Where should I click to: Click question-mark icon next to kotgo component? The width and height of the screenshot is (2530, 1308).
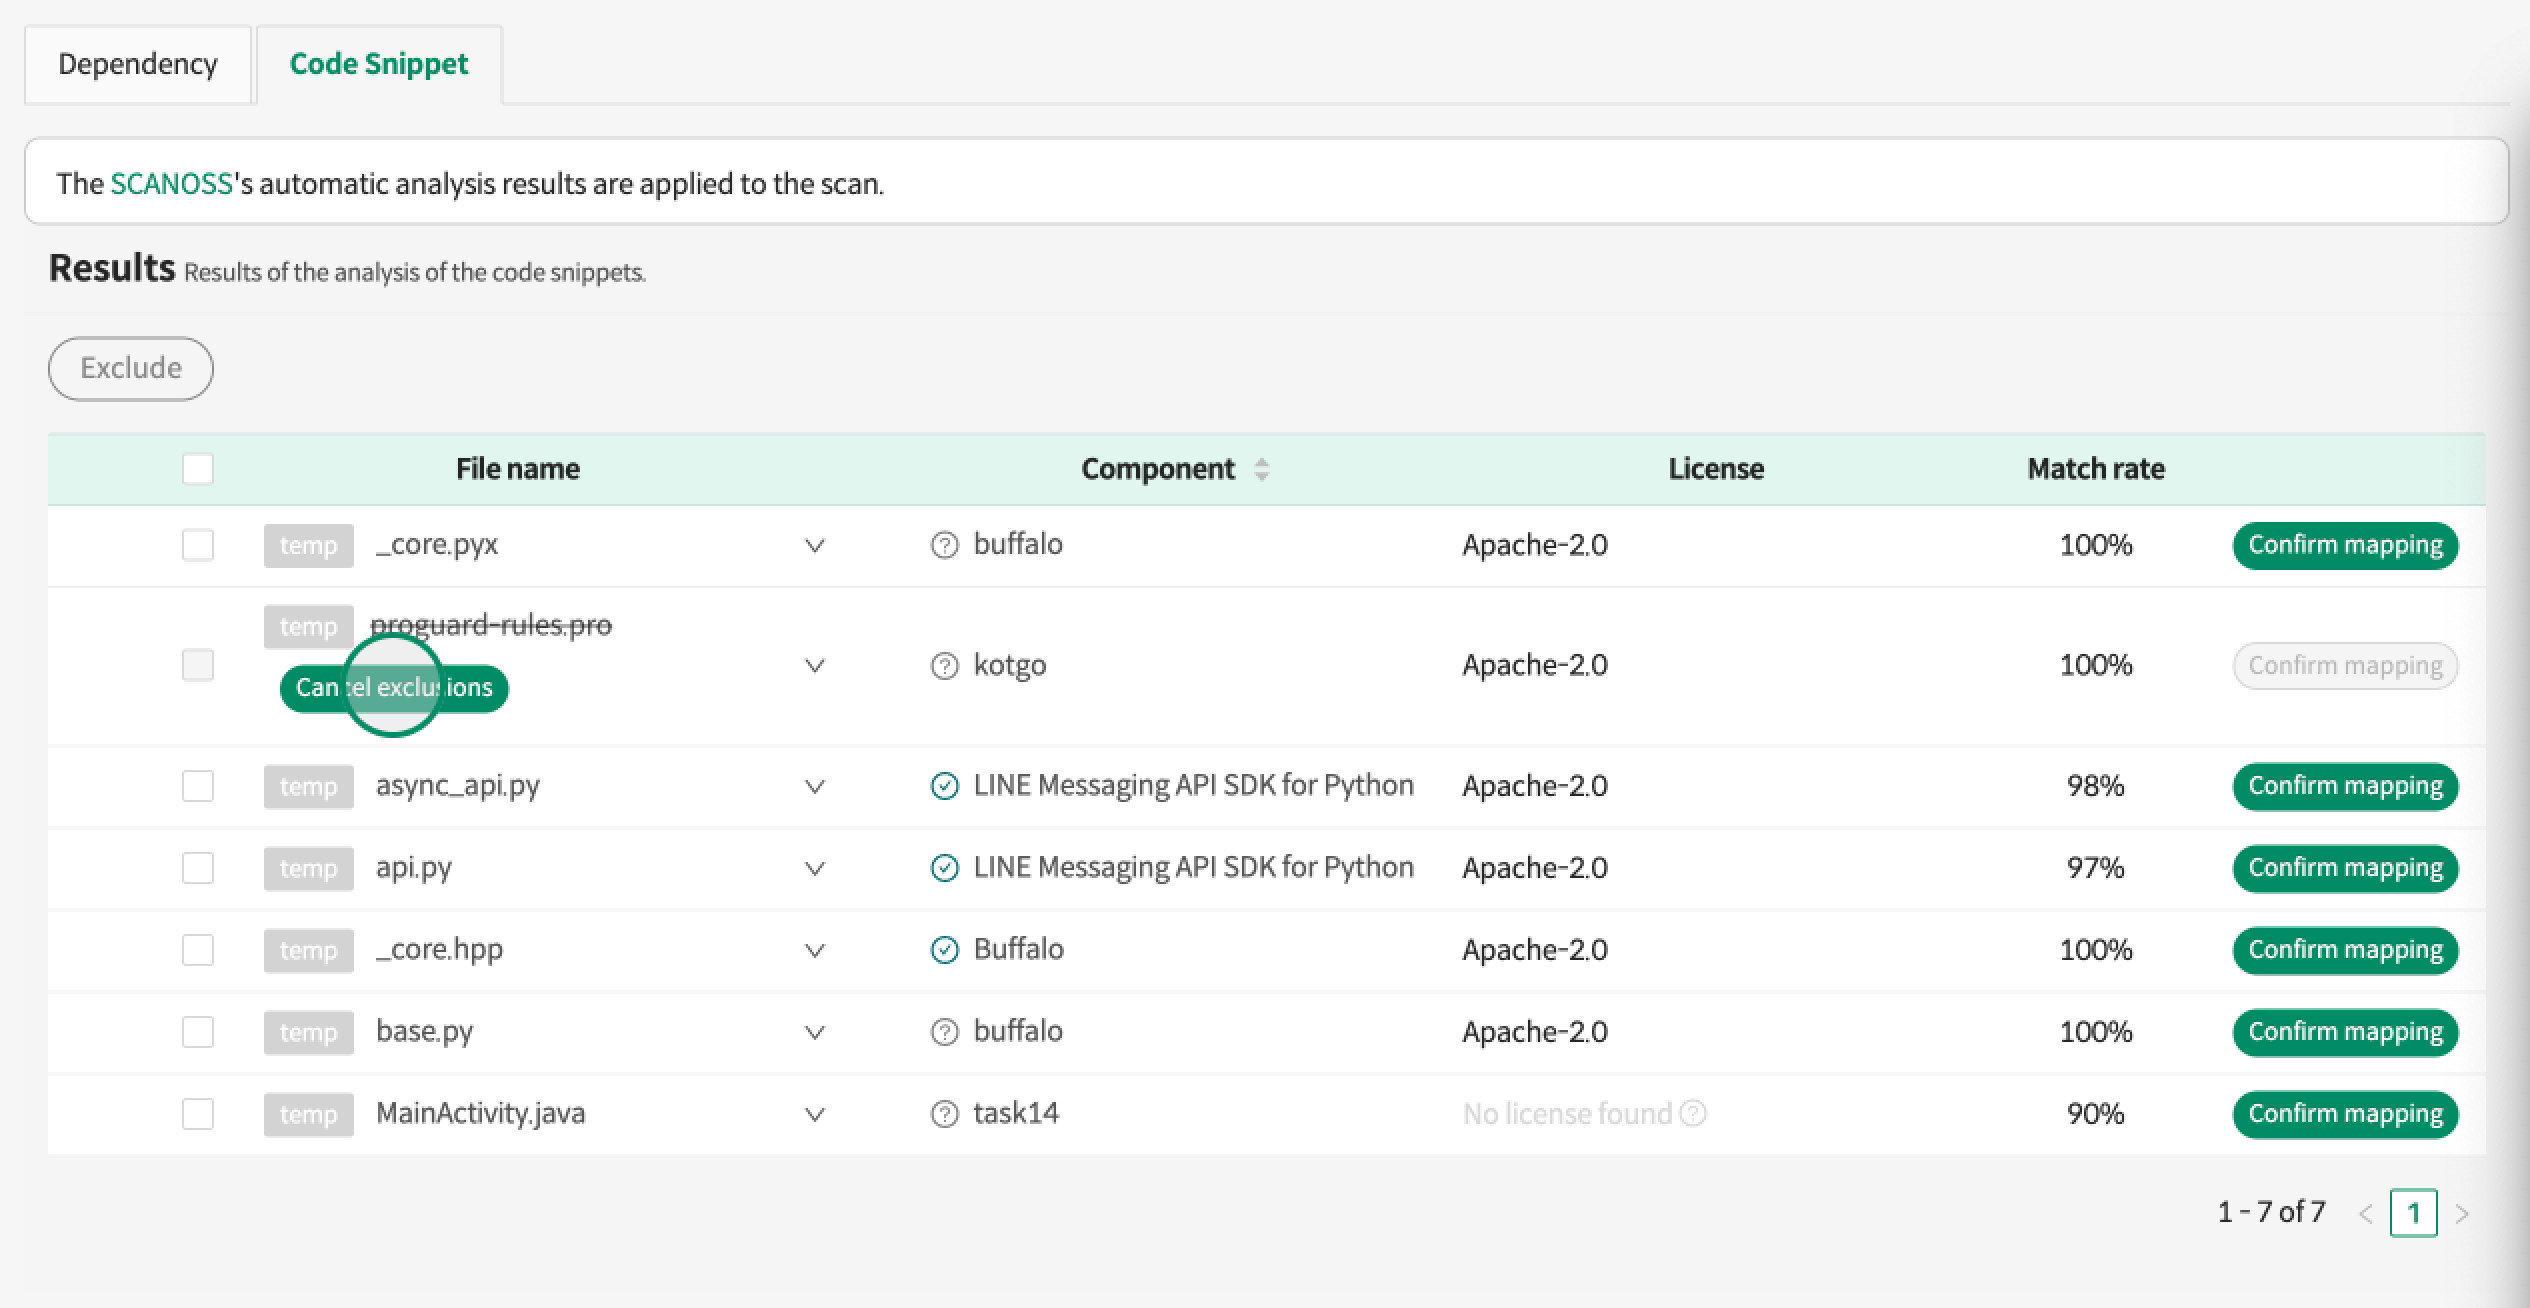point(944,666)
